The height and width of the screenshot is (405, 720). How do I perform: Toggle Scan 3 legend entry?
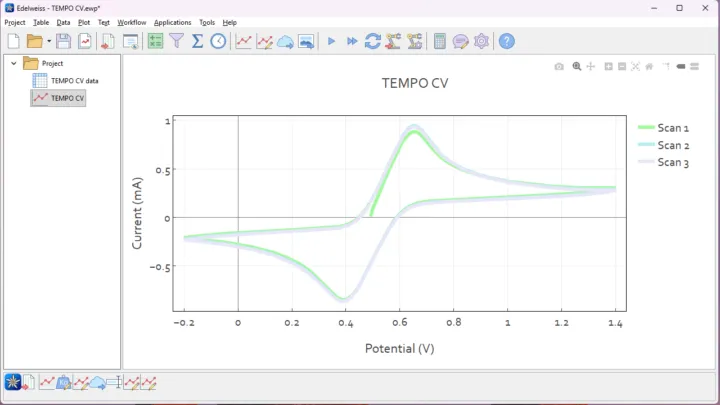672,162
